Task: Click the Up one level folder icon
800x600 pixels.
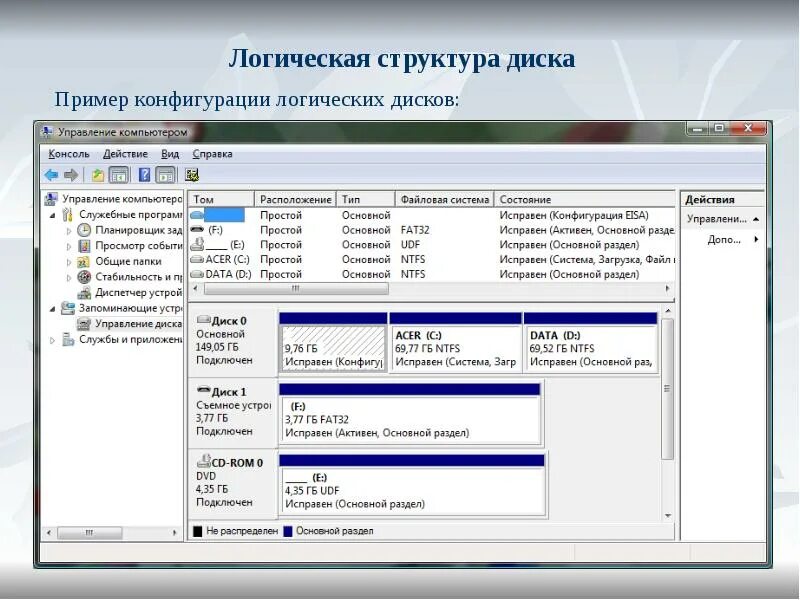Action: click(97, 175)
